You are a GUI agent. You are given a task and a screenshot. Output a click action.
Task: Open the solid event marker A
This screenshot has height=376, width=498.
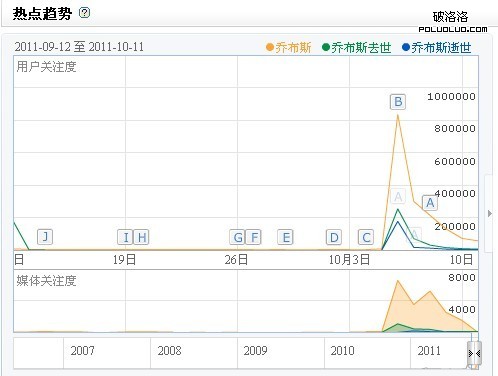[430, 202]
